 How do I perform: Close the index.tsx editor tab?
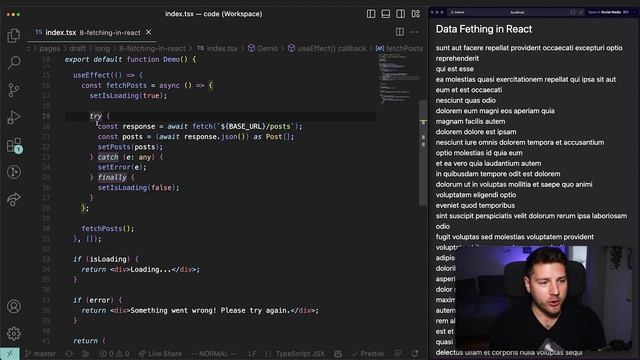[149, 32]
